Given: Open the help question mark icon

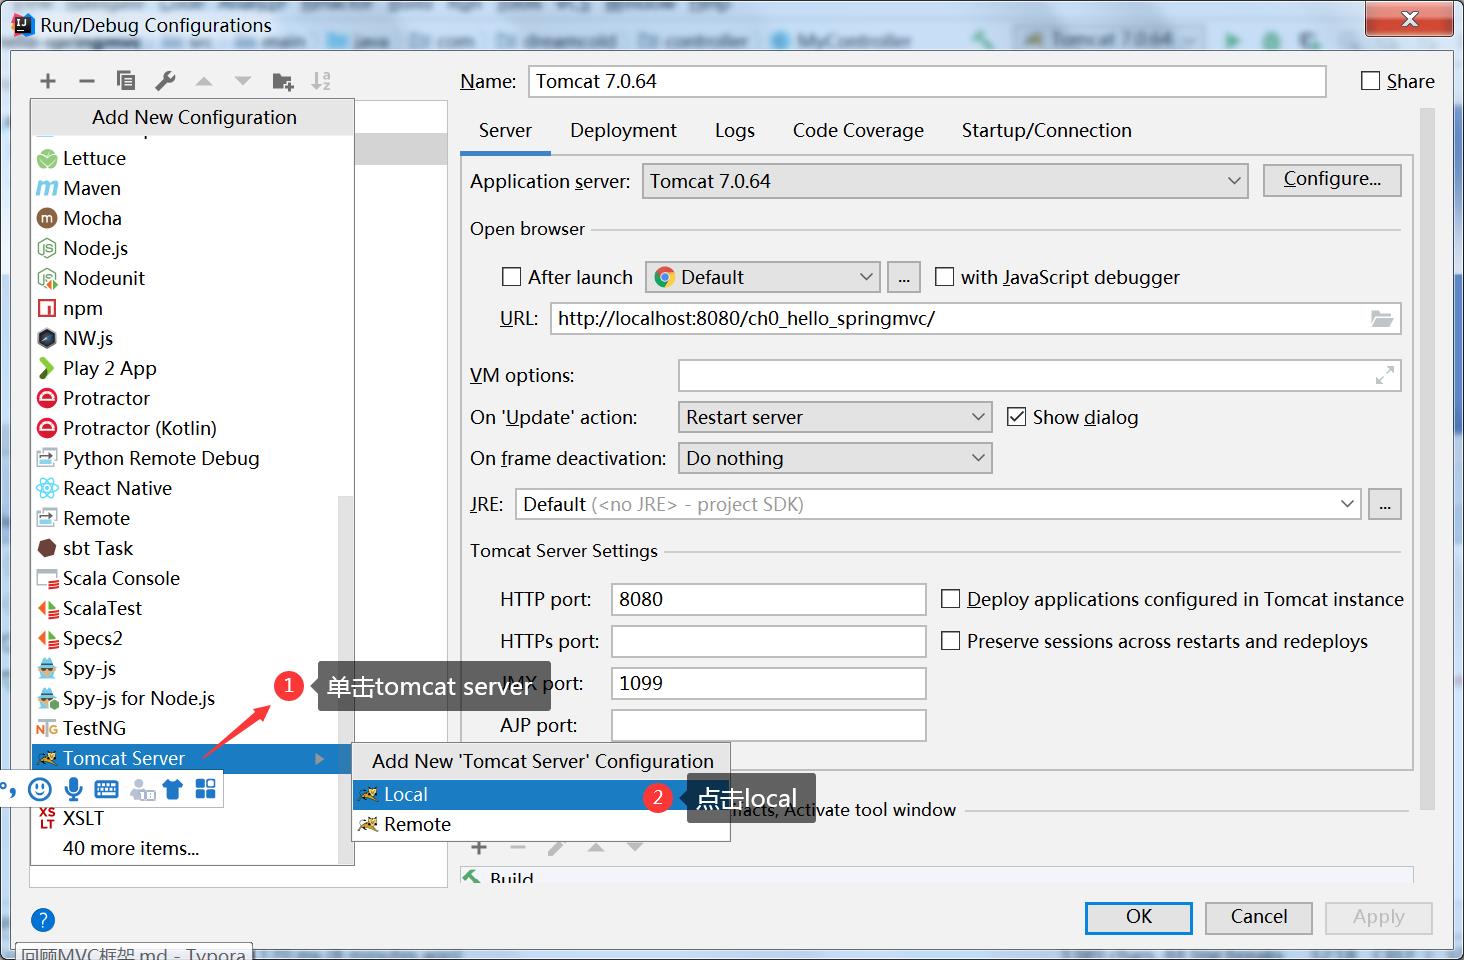Looking at the screenshot, I should pyautogui.click(x=43, y=920).
